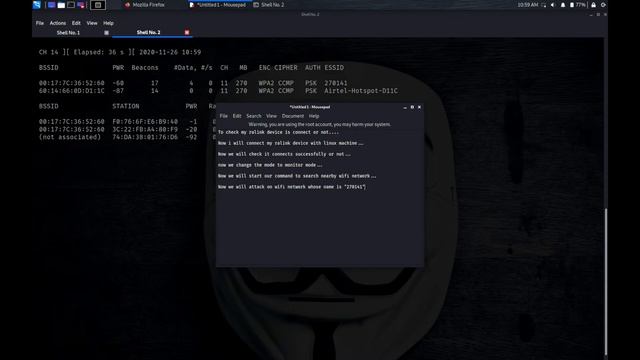This screenshot has height=360, width=640.
Task: Click ESSID 270141 in the terminal output
Action: (x=336, y=83)
